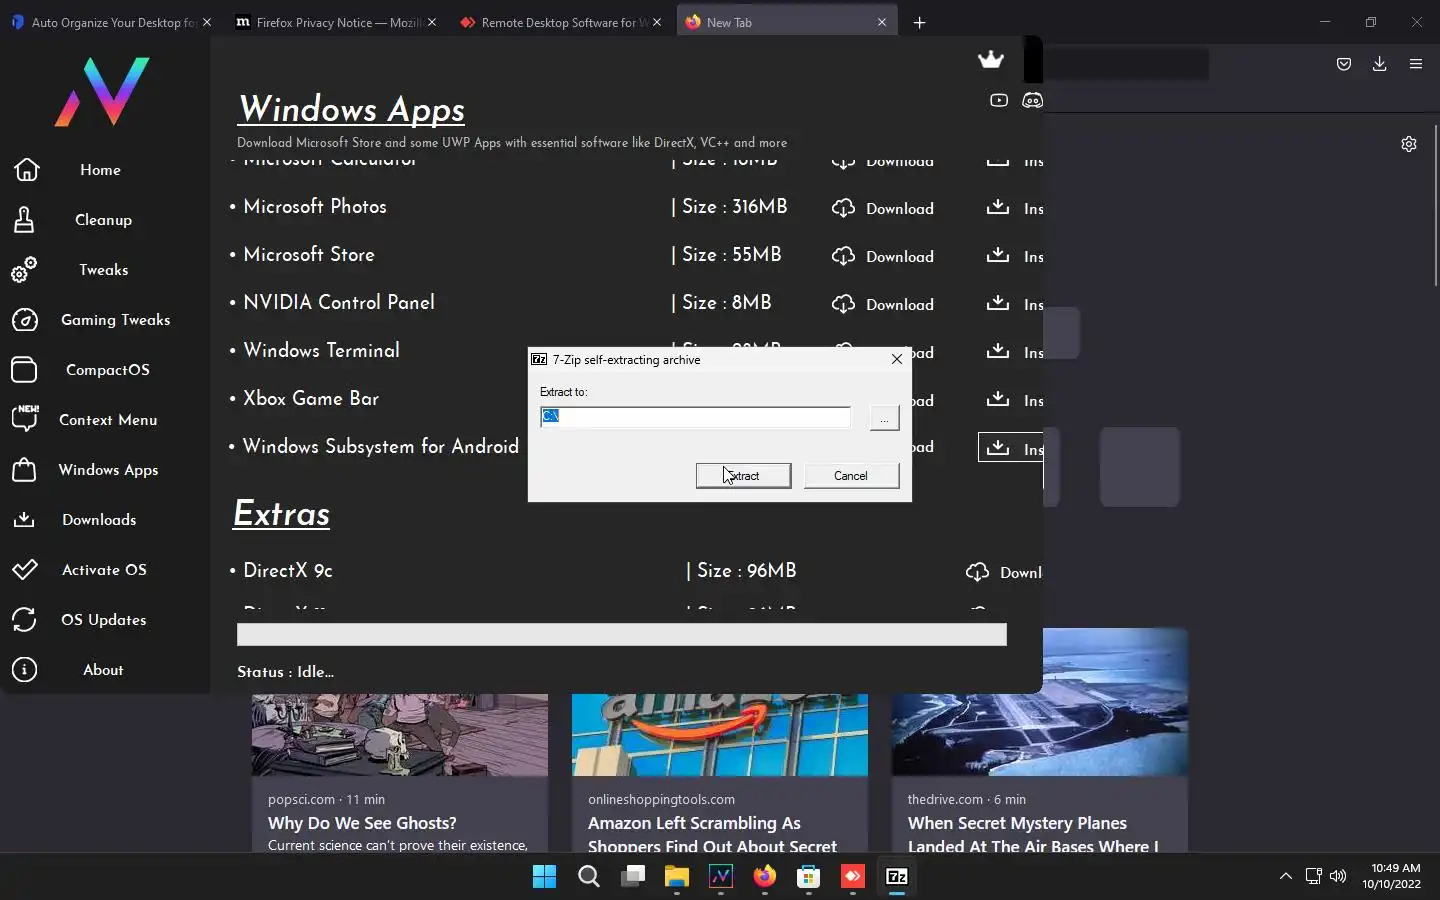Open Activate OS page
This screenshot has width=1440, height=900.
point(104,570)
